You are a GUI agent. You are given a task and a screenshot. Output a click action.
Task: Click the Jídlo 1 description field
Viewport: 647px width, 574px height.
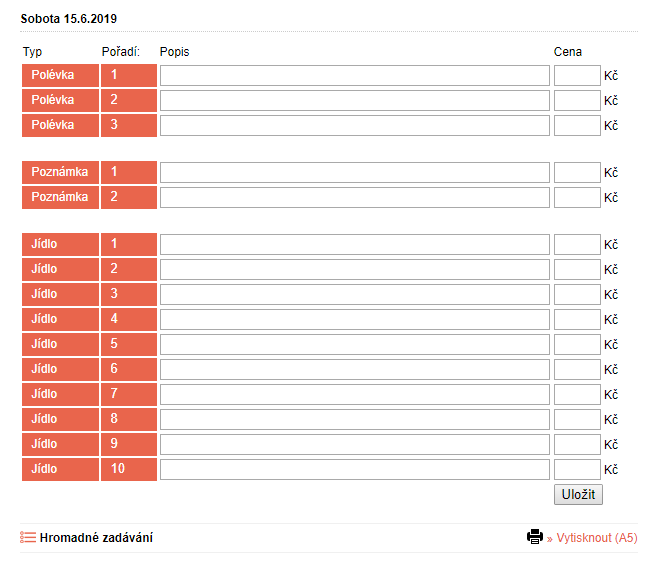354,245
